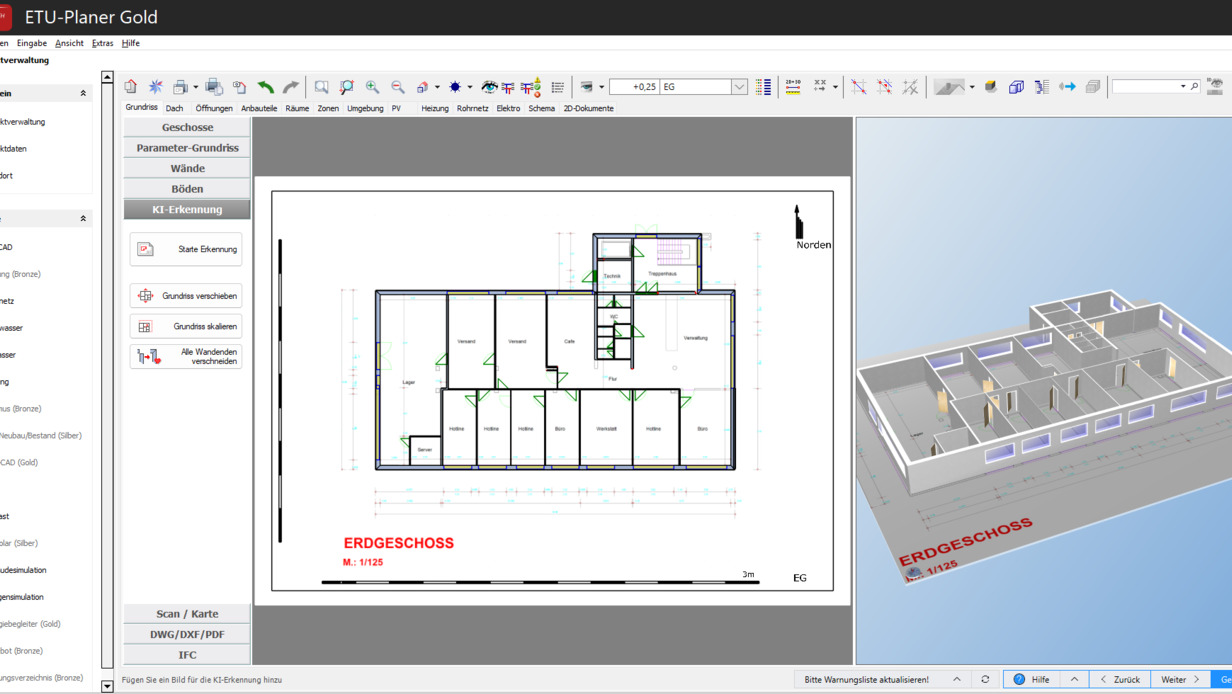Click the green undo arrow

[265, 87]
